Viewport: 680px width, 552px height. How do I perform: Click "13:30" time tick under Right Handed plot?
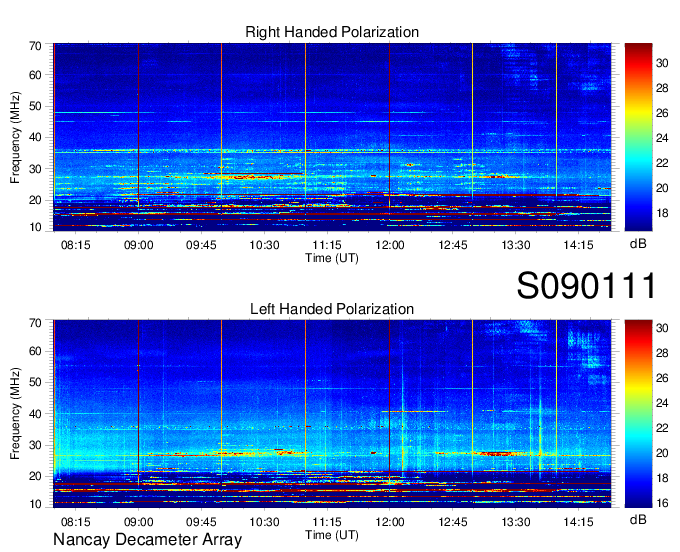pyautogui.click(x=516, y=245)
